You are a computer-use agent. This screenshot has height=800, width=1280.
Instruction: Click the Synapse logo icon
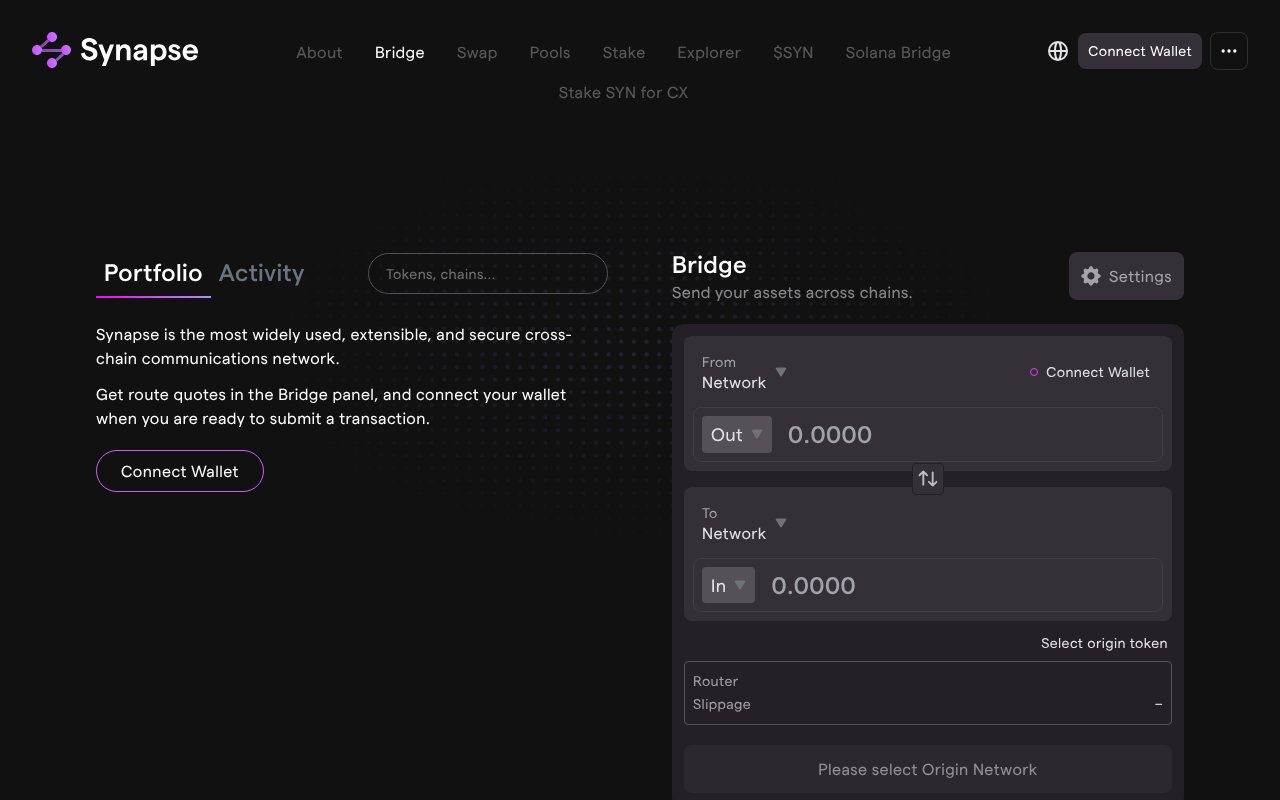point(48,49)
